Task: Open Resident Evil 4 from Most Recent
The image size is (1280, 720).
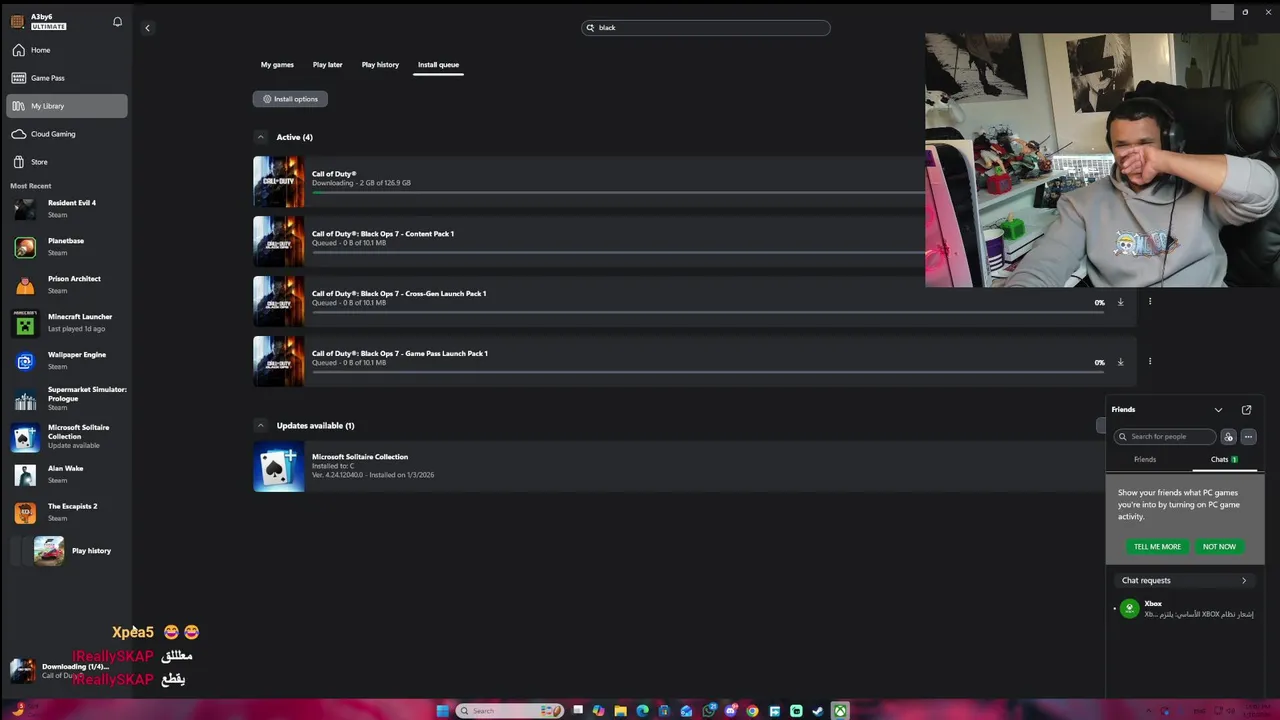Action: [66, 209]
